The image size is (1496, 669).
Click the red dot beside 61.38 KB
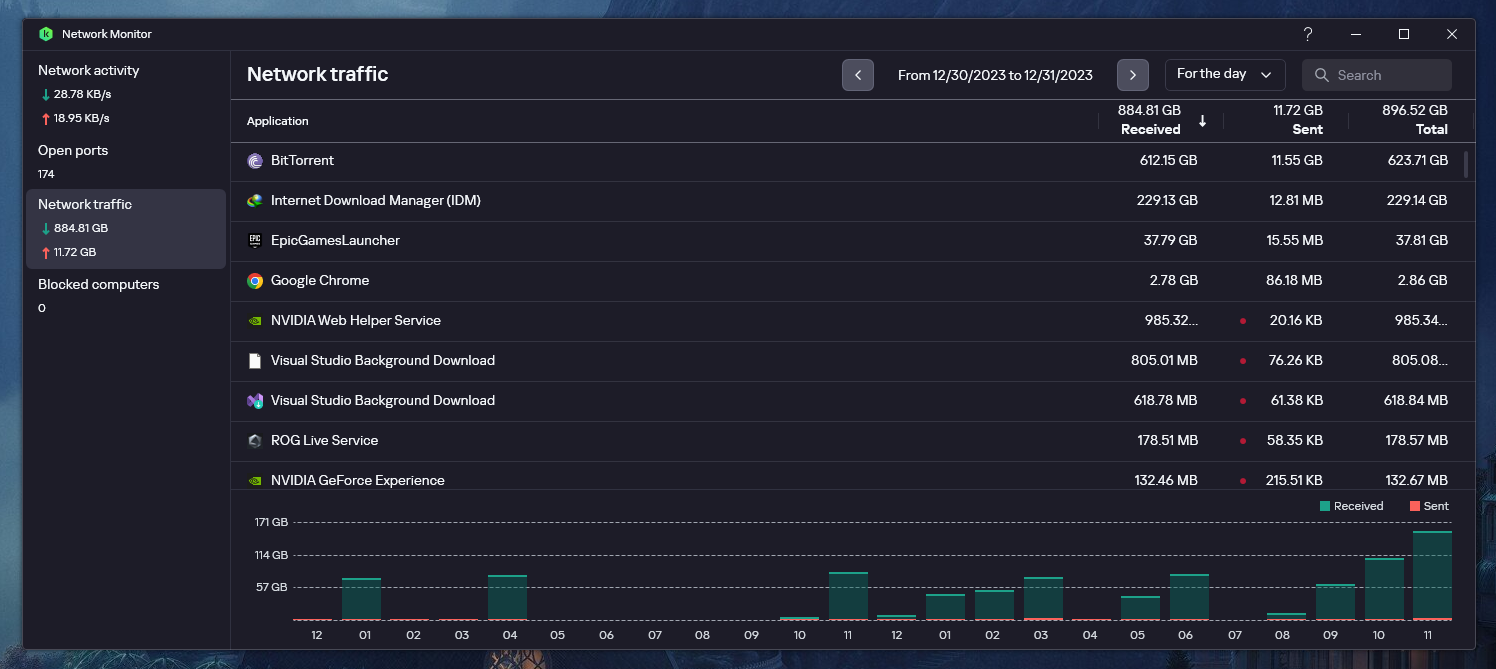point(1243,401)
